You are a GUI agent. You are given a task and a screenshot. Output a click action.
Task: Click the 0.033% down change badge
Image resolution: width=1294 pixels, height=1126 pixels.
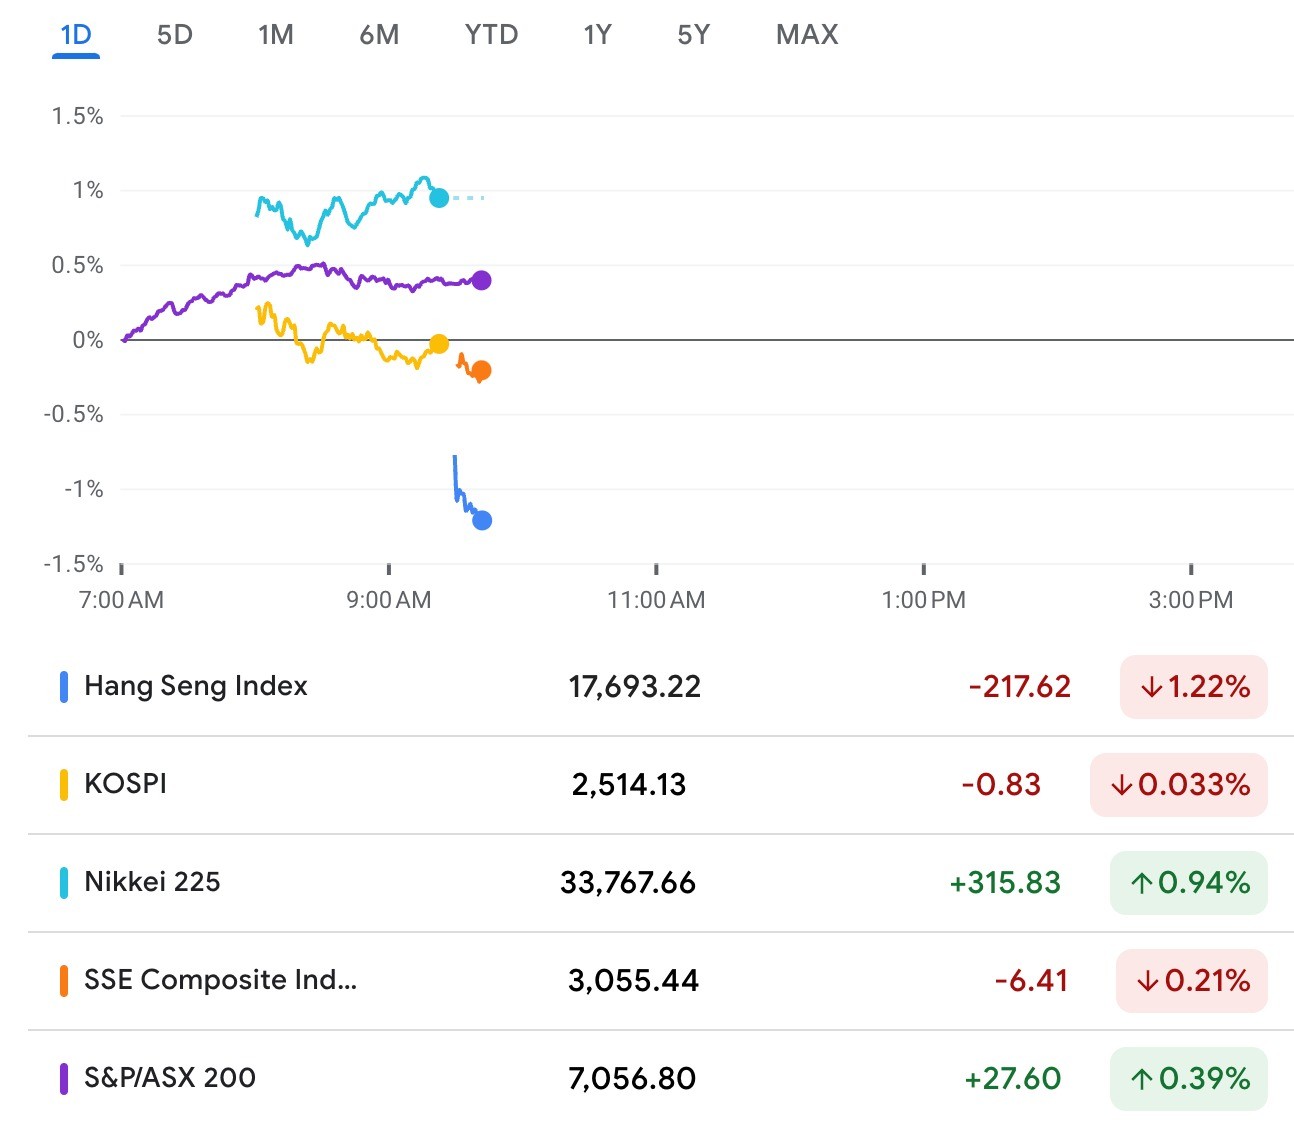point(1179,785)
